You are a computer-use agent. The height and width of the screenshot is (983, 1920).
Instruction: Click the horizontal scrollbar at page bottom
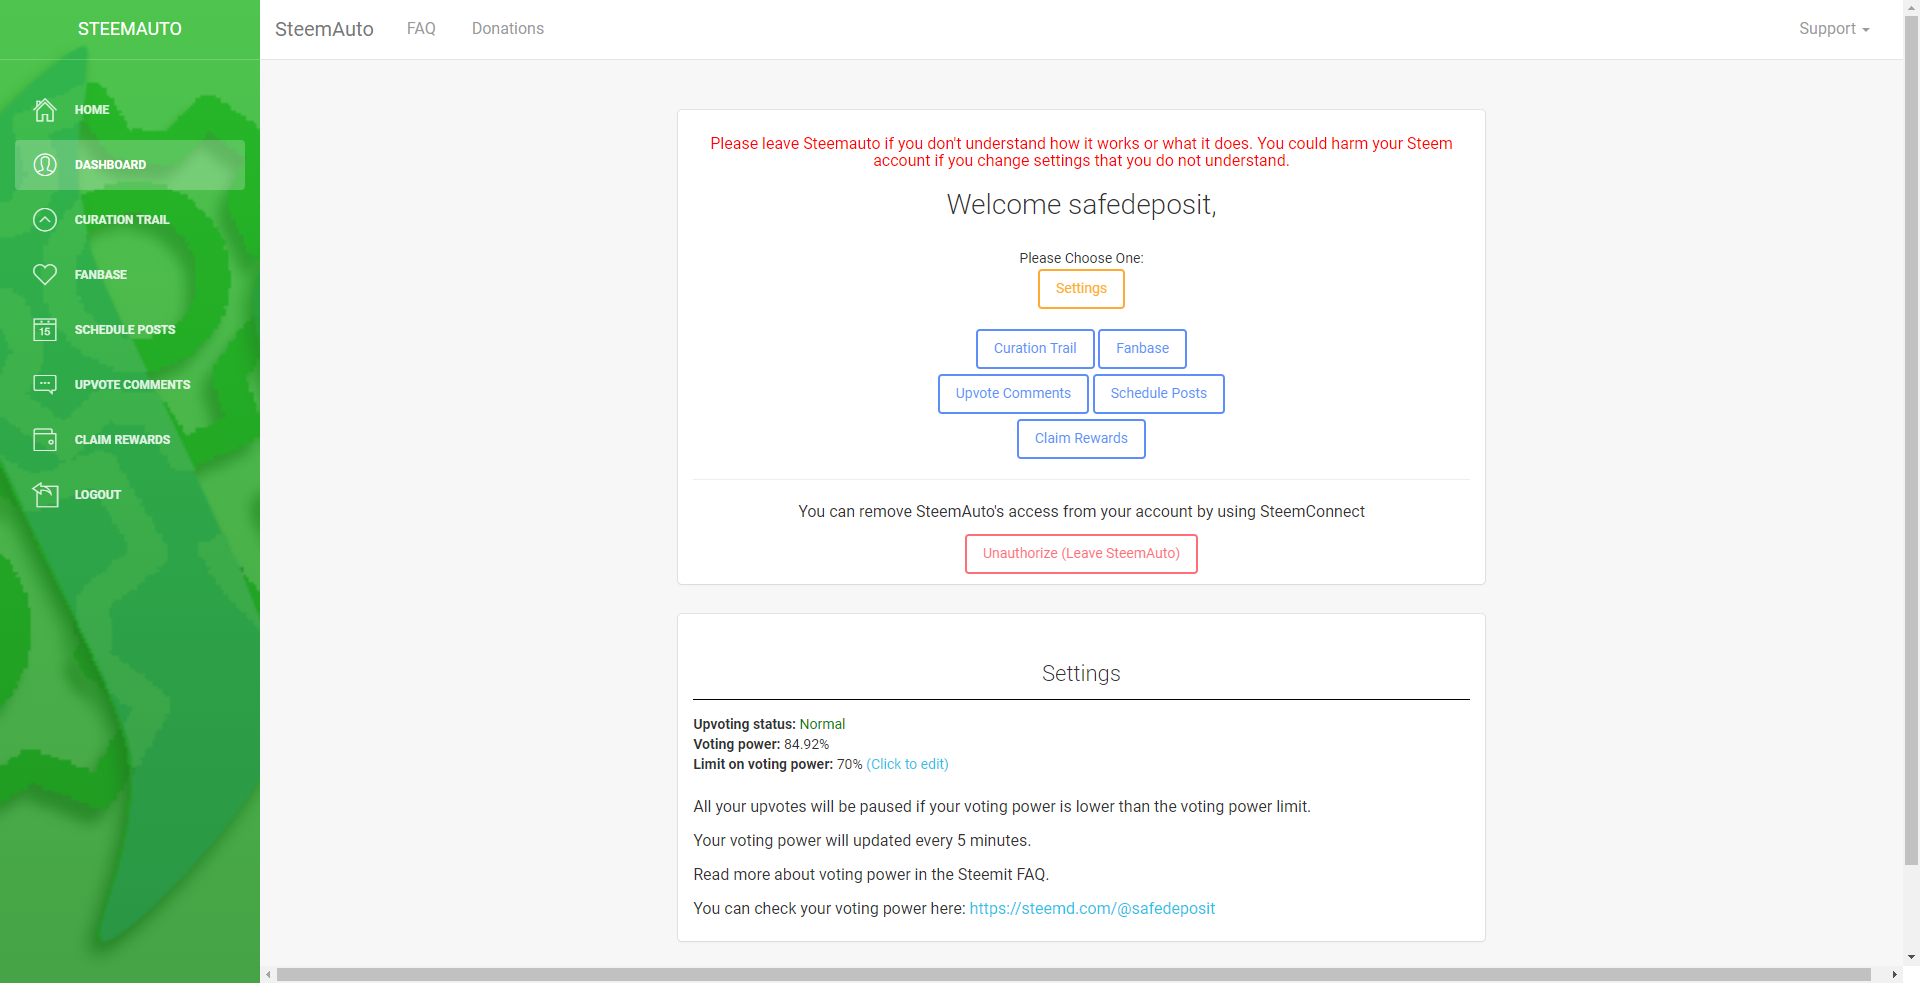(1073, 974)
